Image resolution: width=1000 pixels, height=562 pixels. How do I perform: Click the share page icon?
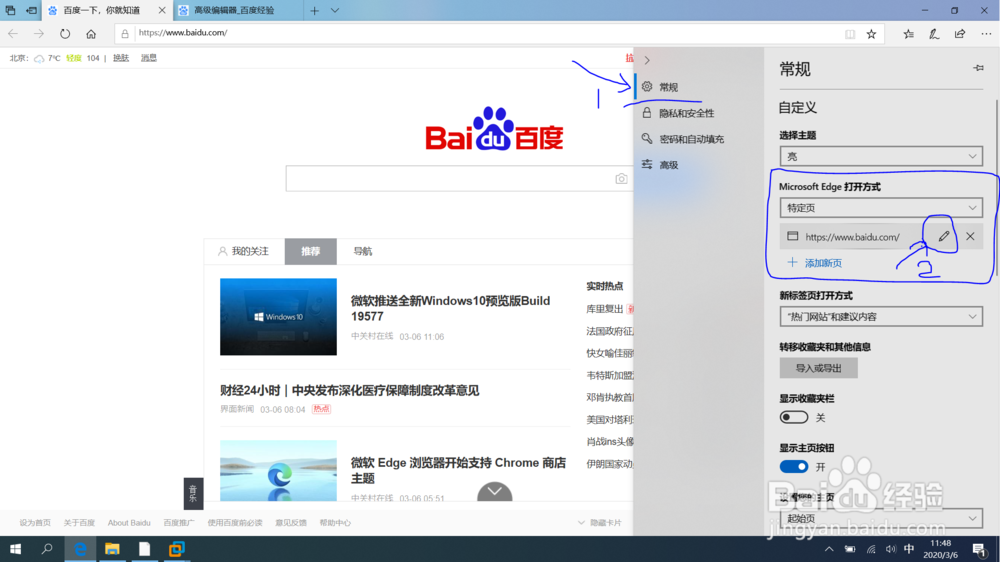(x=960, y=34)
